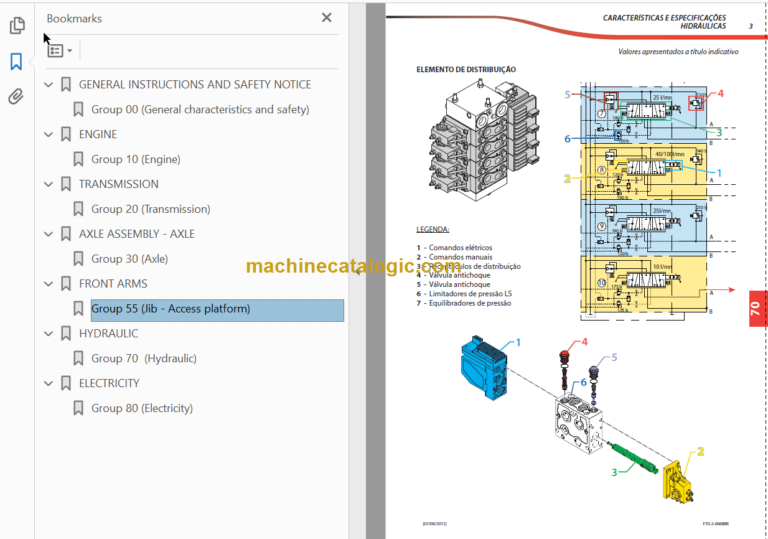Click legend line 'Comandos elétricos'
768x539 pixels.
460,248
